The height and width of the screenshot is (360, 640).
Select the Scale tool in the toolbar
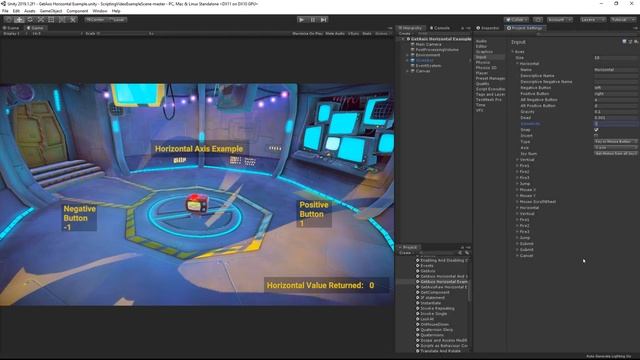[x=40, y=20]
